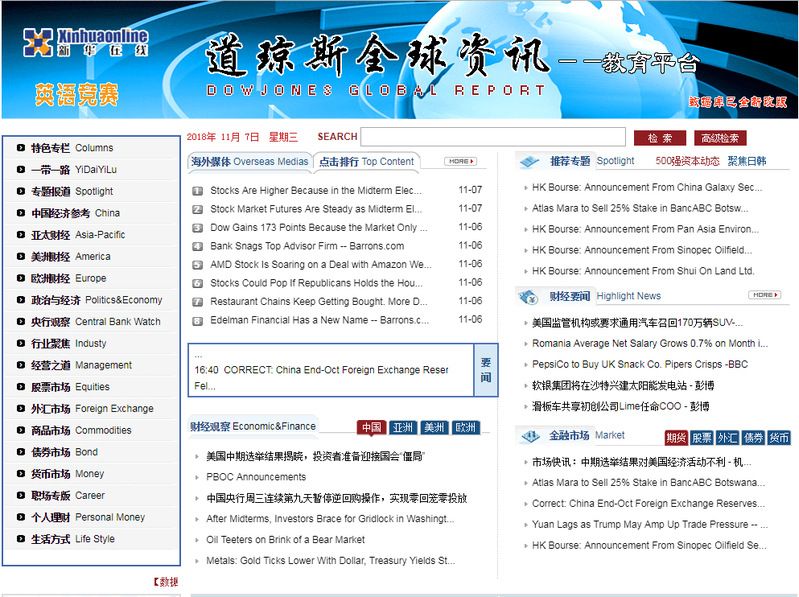Expand Highlight News via MORE button
This screenshot has height=597, width=799.
(x=765, y=295)
